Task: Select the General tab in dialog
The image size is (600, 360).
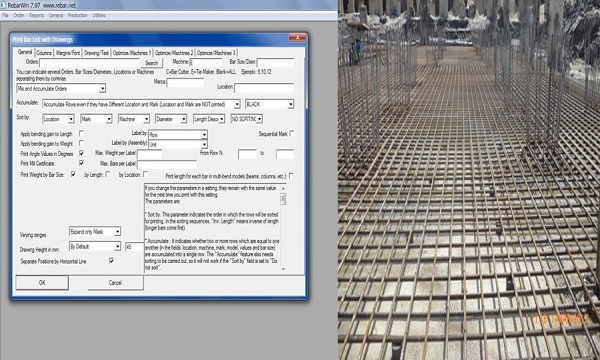Action: pos(25,52)
